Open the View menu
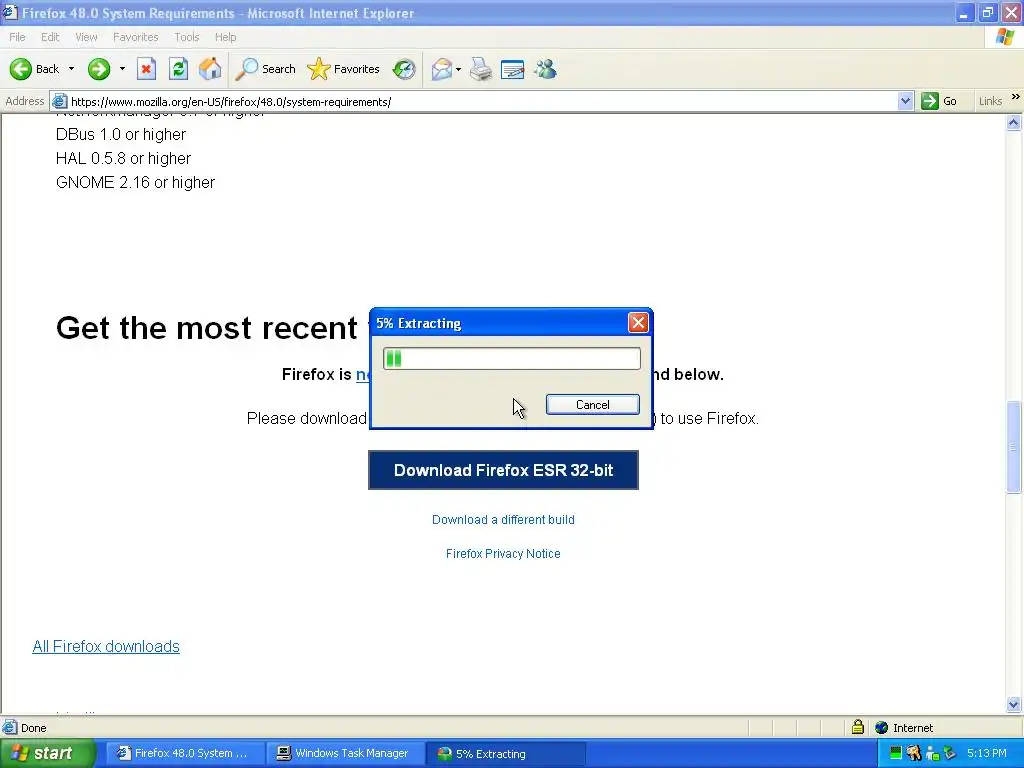This screenshot has height=768, width=1024. [x=86, y=37]
